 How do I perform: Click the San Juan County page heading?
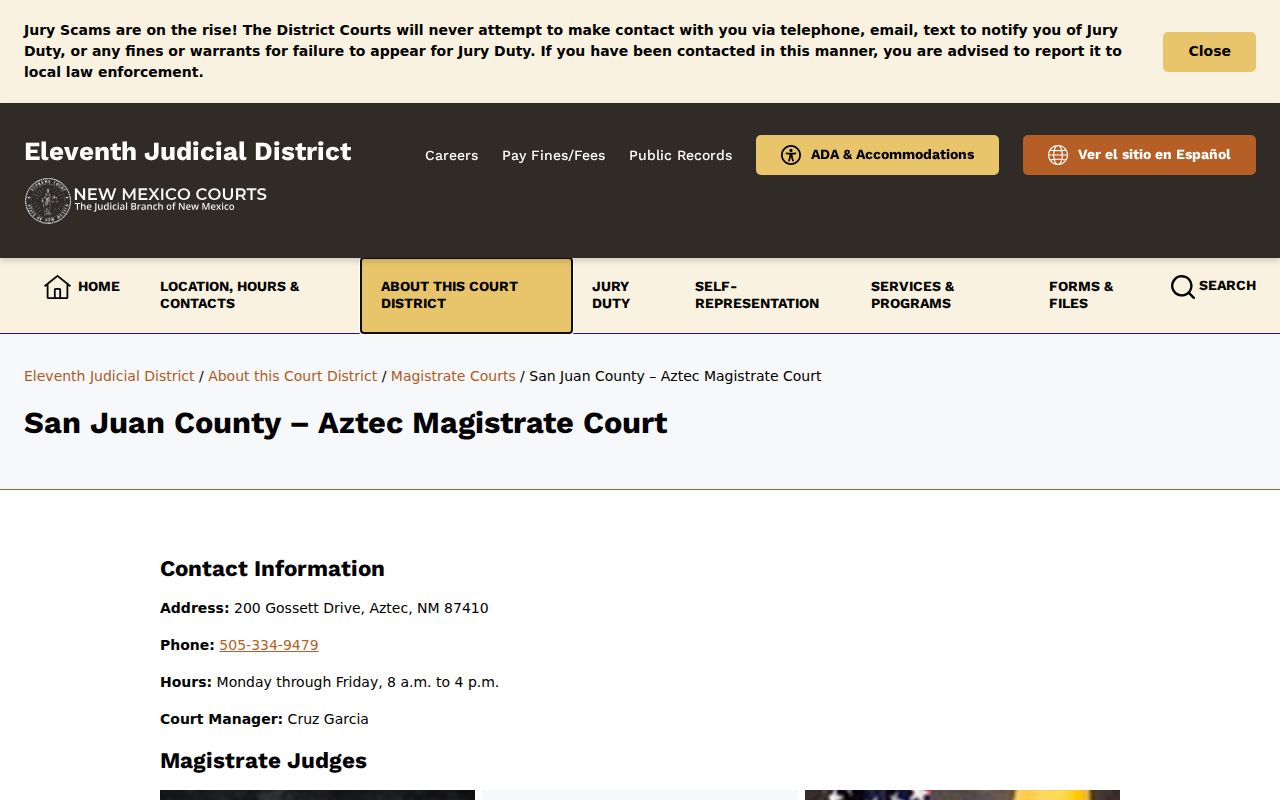(345, 423)
